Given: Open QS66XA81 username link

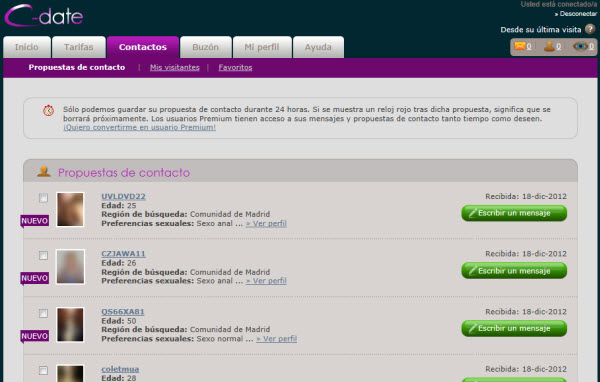Looking at the screenshot, I should point(123,312).
